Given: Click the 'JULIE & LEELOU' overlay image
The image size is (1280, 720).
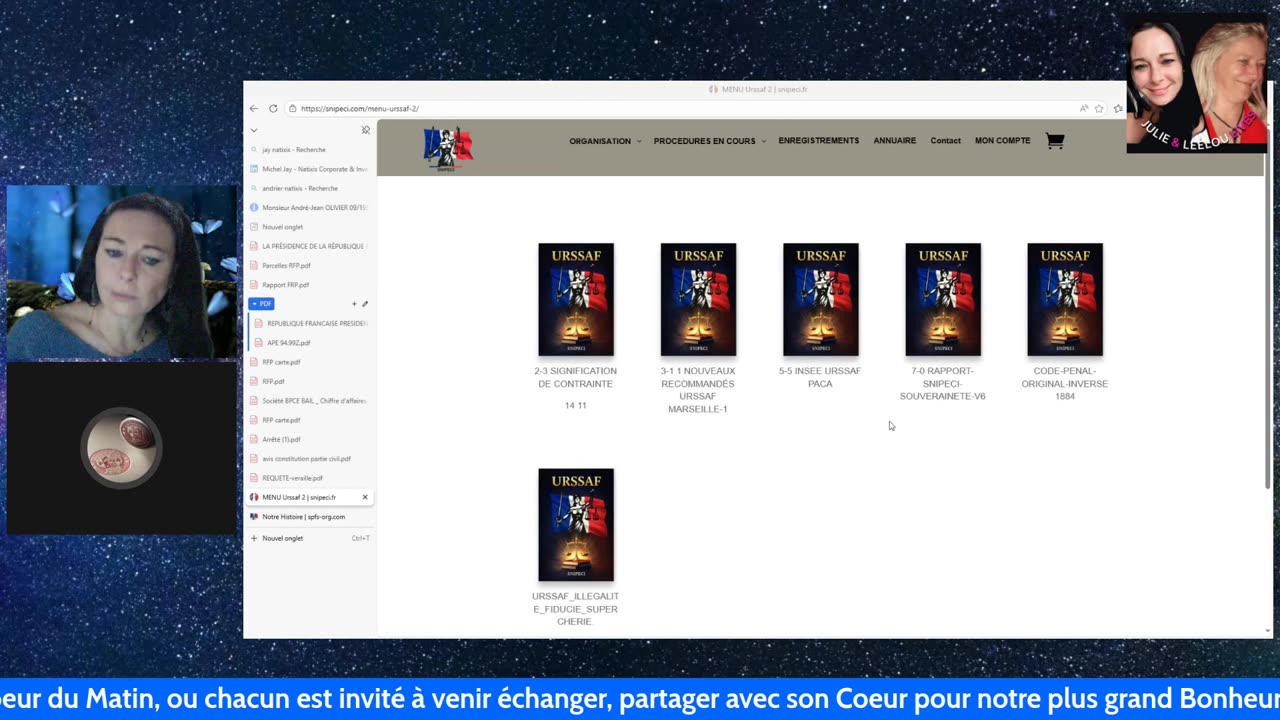Looking at the screenshot, I should pos(1197,83).
